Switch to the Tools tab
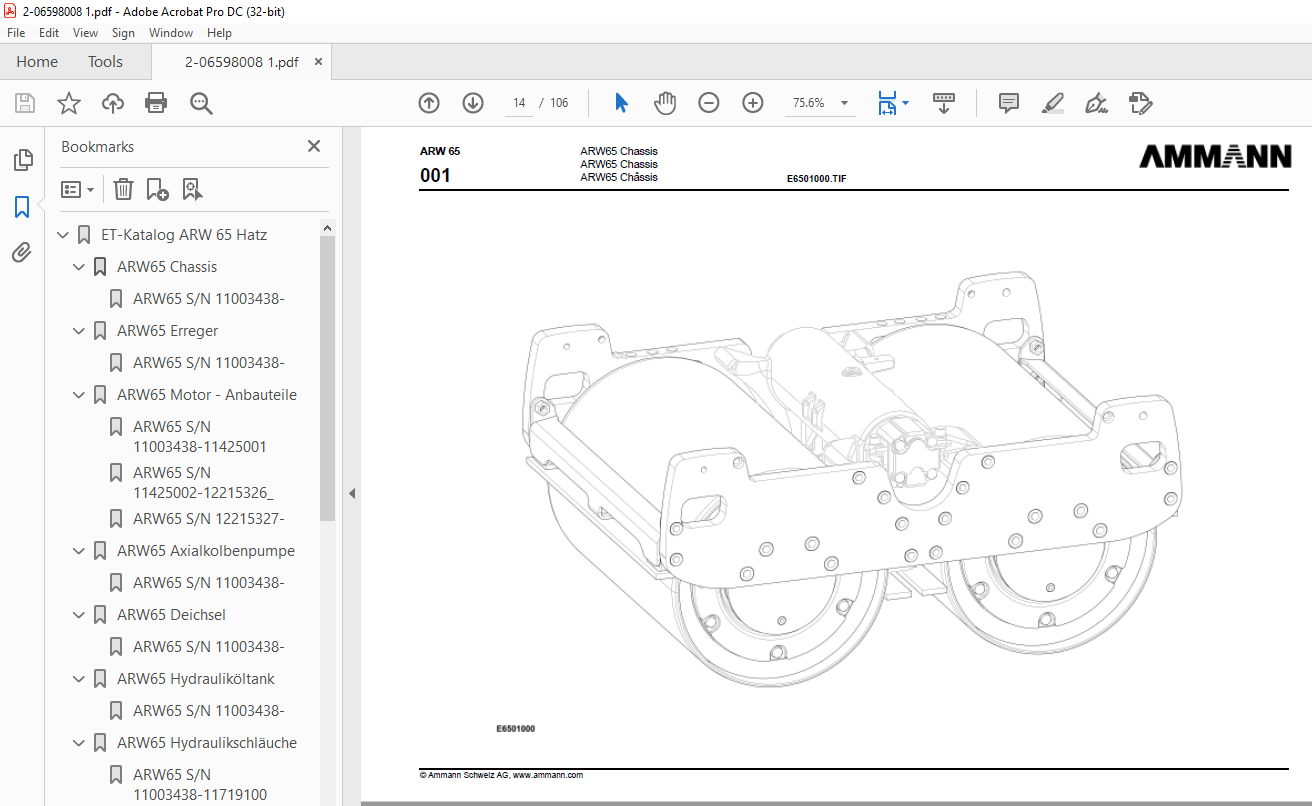Viewport: 1312px width, 806px height. click(105, 61)
